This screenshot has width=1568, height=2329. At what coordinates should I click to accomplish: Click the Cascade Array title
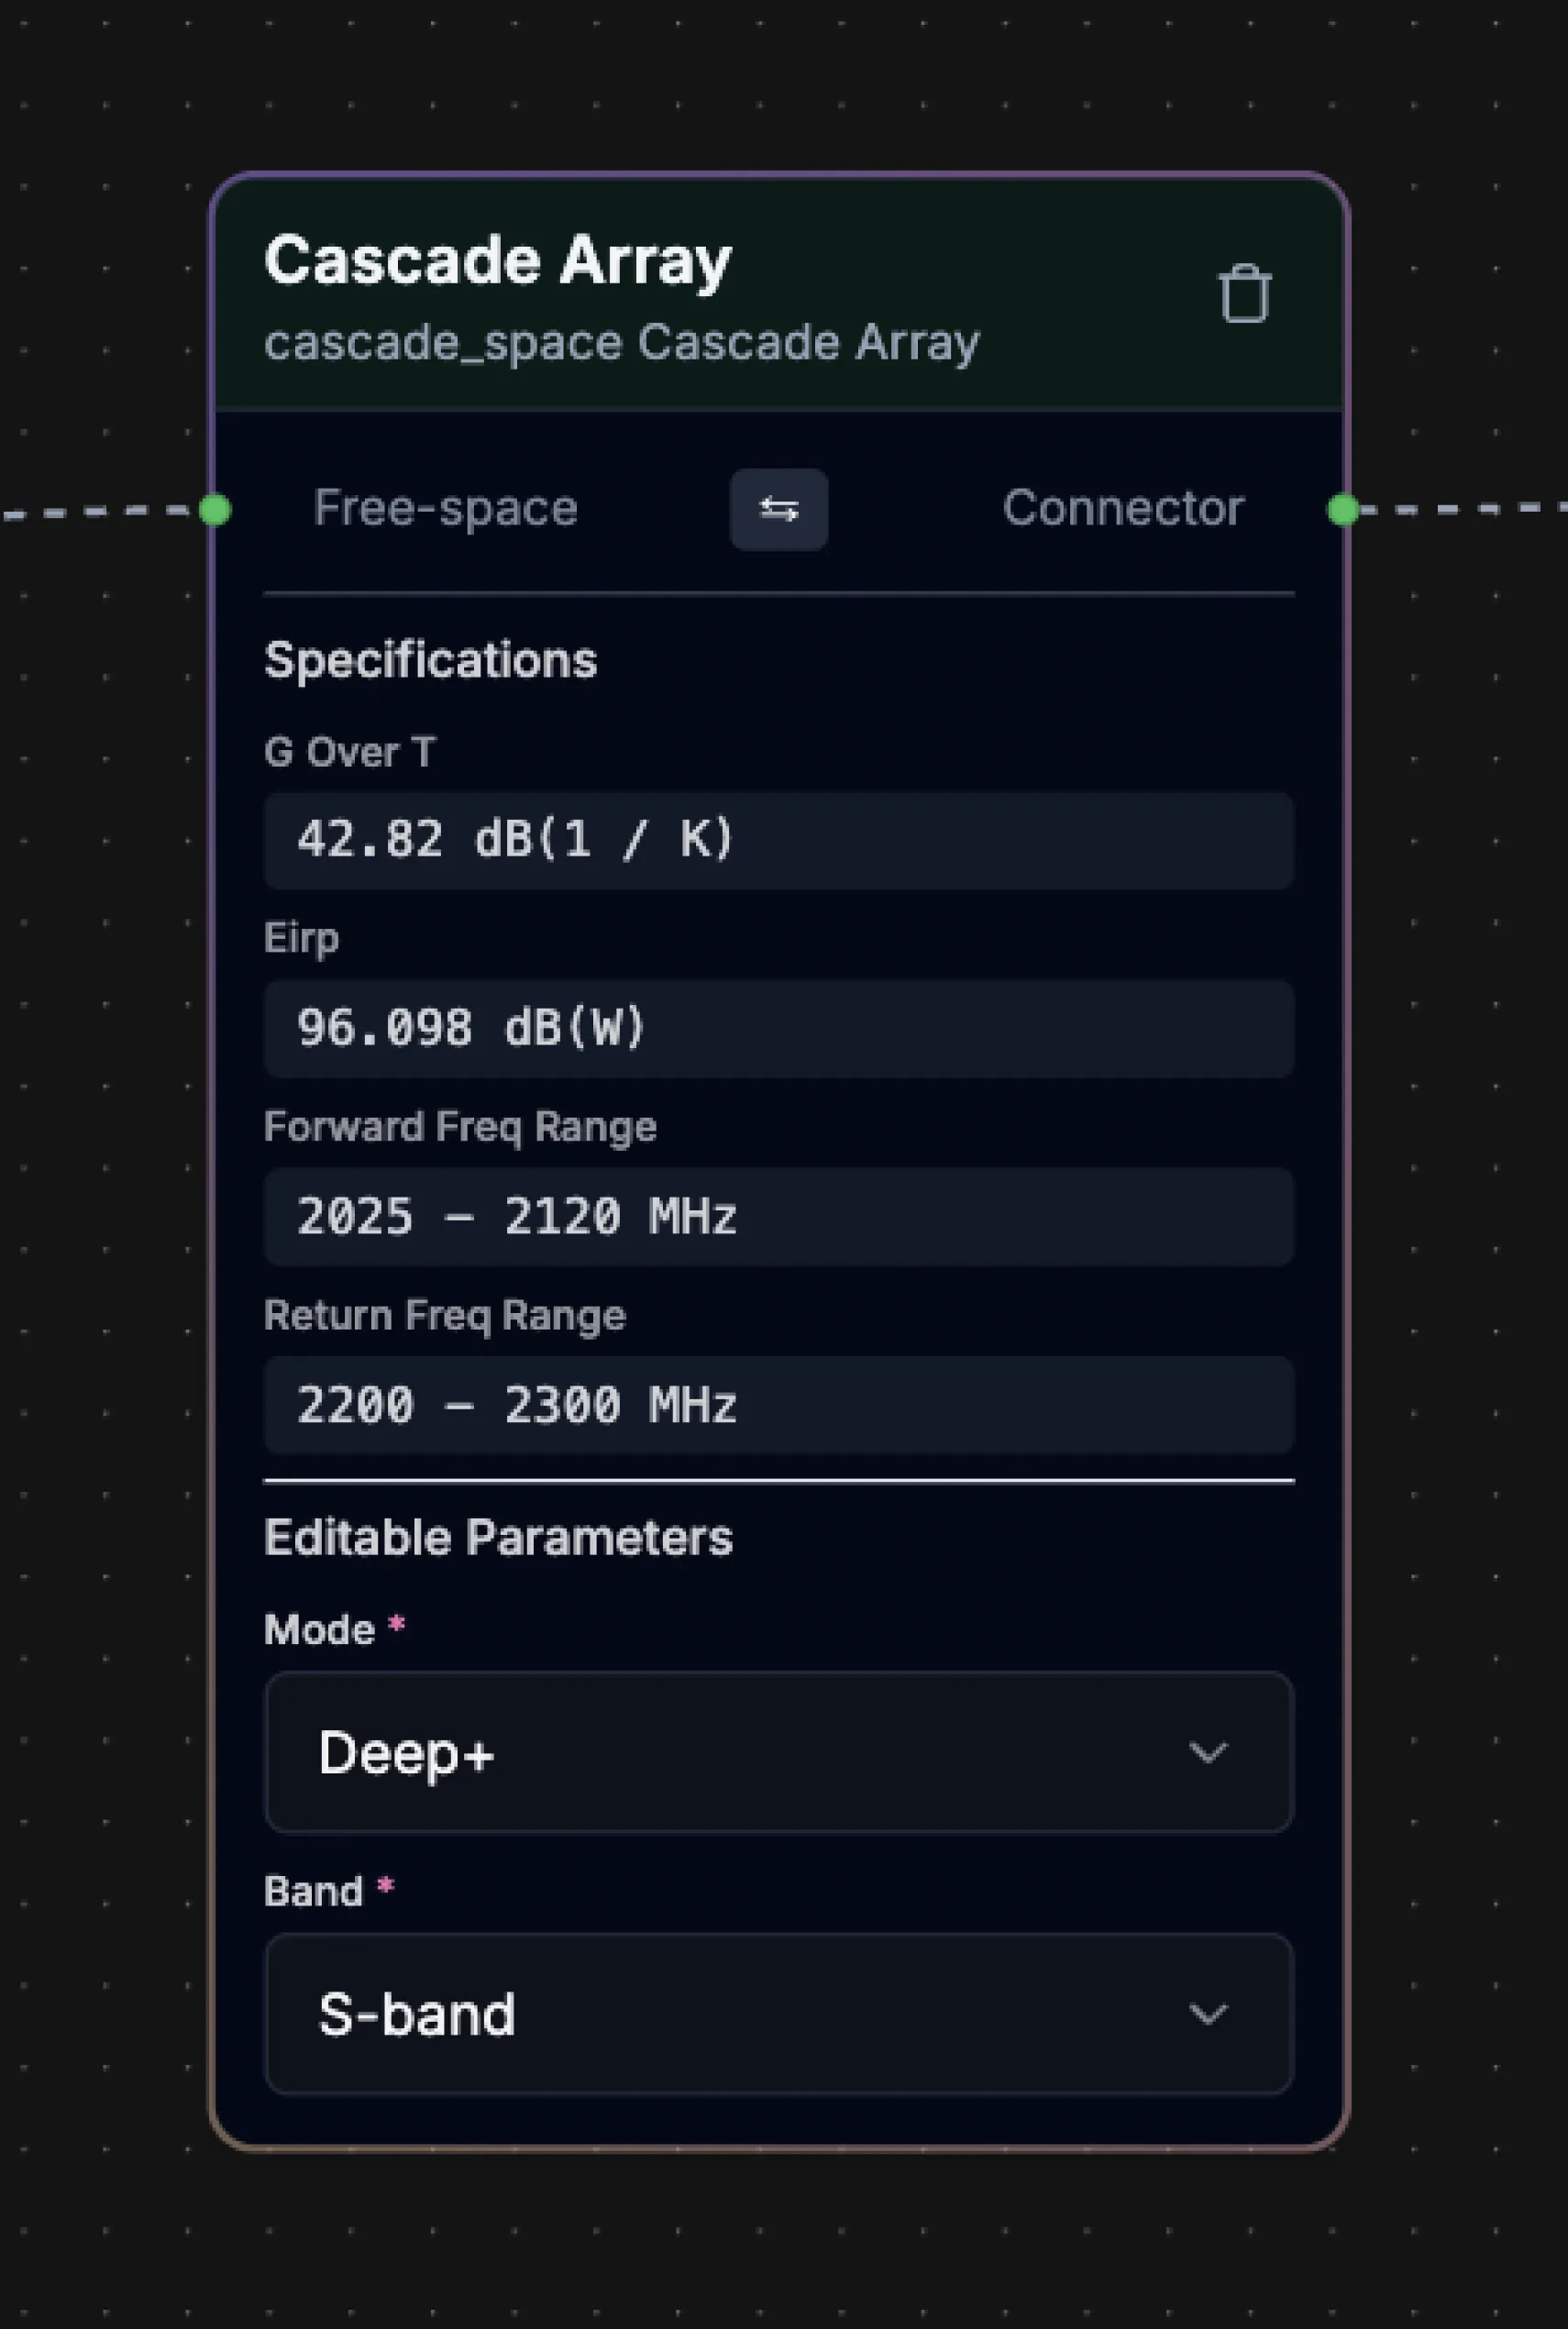tap(497, 261)
